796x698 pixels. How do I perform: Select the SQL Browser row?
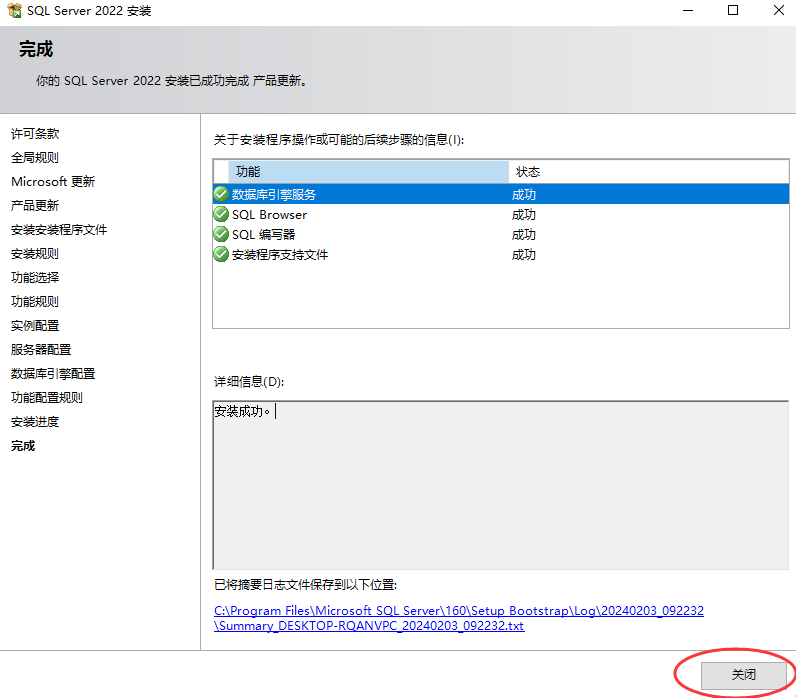click(x=501, y=214)
